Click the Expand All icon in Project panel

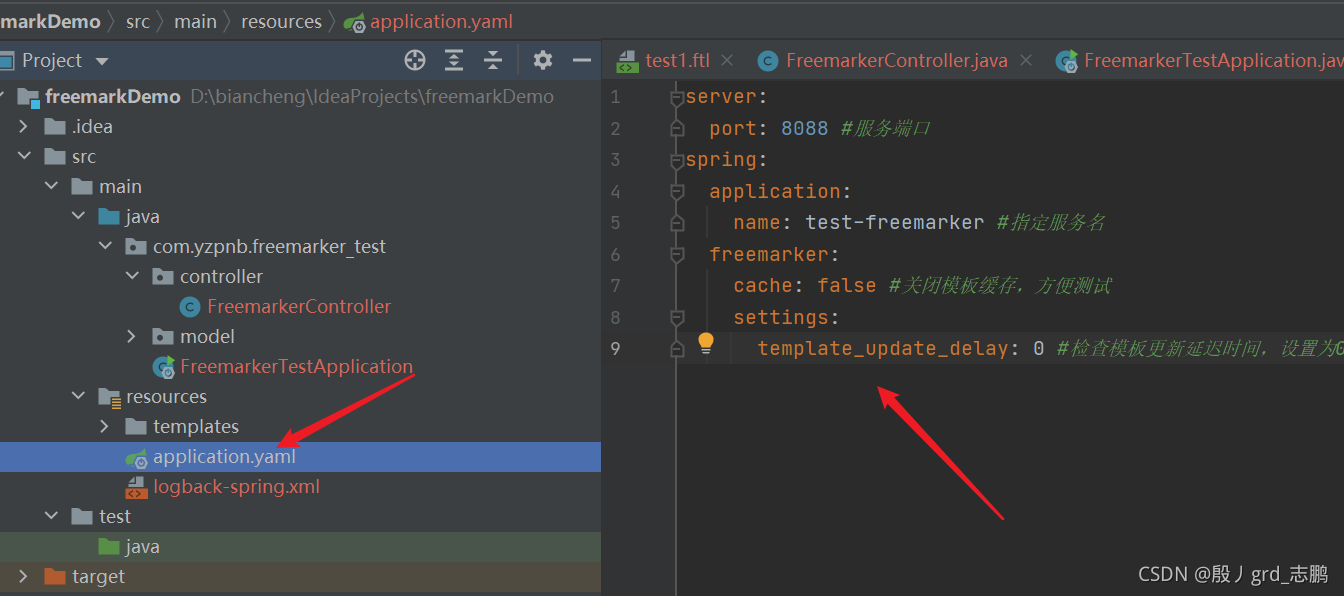click(454, 61)
